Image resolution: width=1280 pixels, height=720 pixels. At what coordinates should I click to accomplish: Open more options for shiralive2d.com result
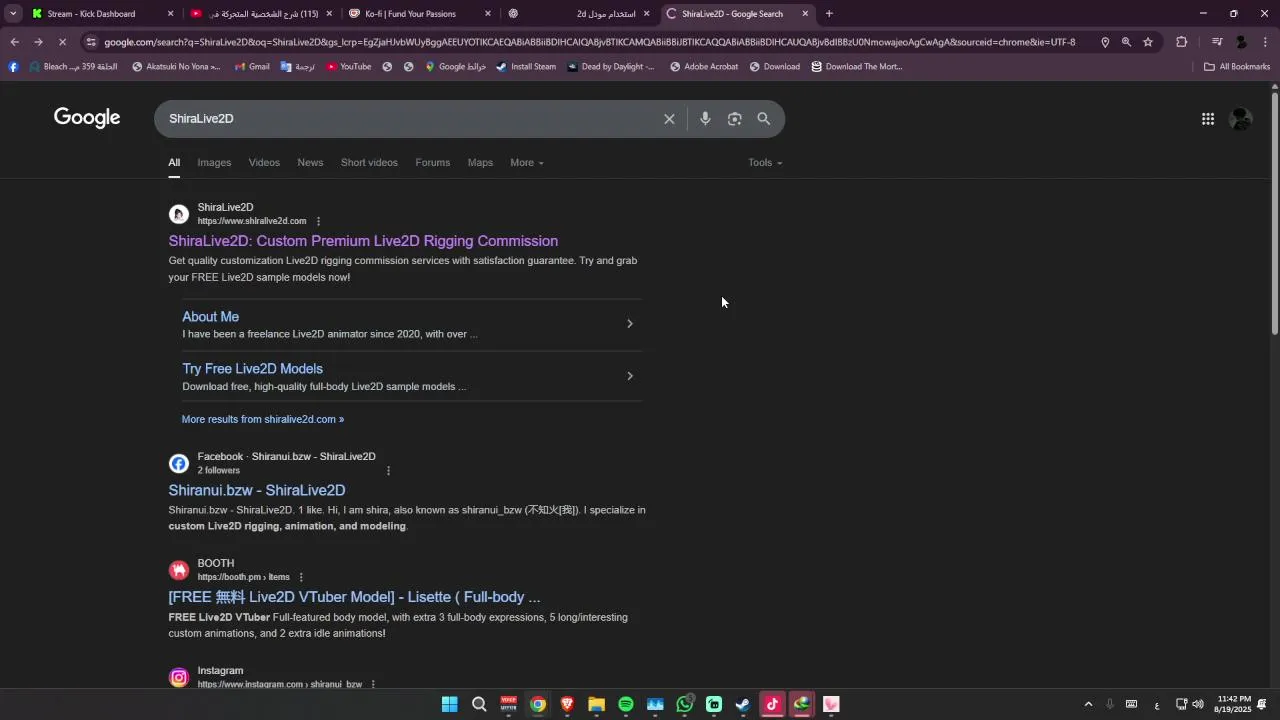coord(319,221)
